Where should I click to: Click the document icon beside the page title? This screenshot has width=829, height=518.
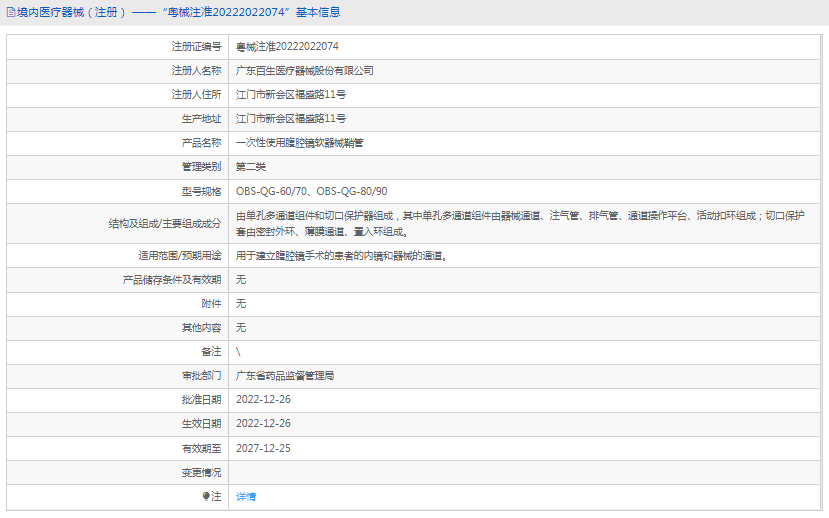(x=11, y=12)
